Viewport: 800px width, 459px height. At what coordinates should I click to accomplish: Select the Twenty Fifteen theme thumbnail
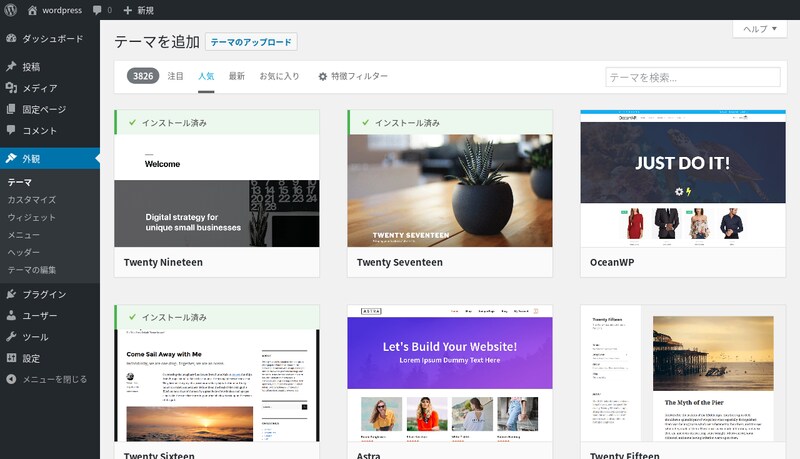click(x=683, y=373)
